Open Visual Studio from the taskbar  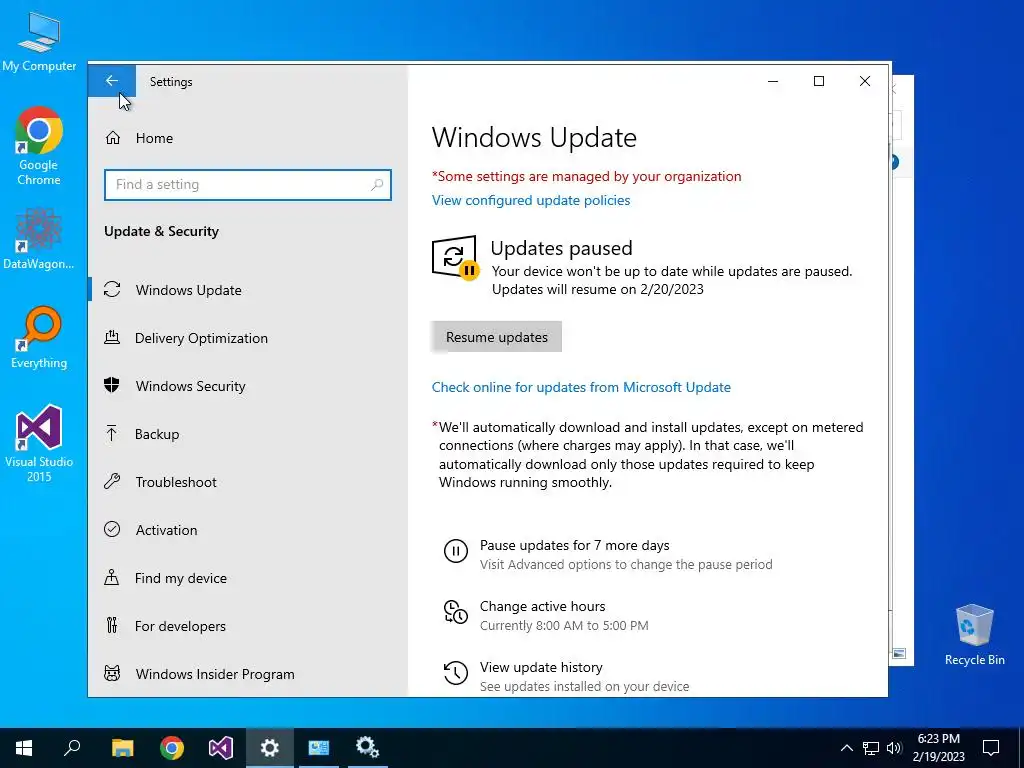click(x=221, y=748)
